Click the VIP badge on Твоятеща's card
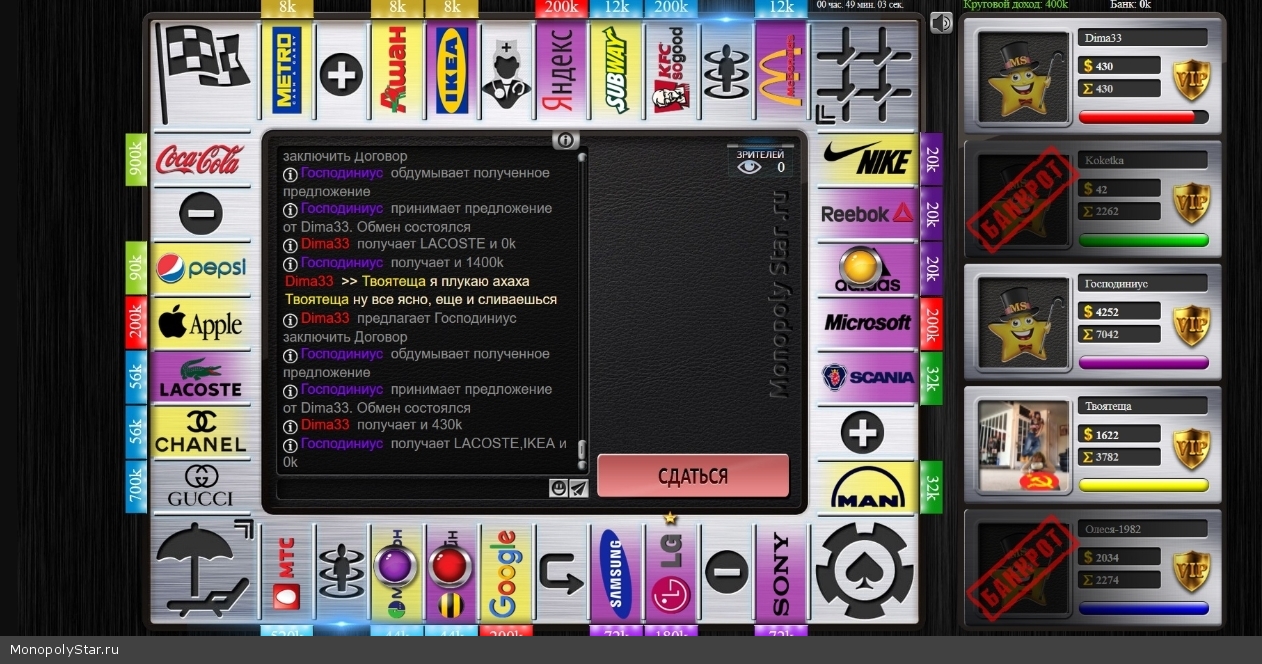Image resolution: width=1262 pixels, height=664 pixels. point(1192,449)
